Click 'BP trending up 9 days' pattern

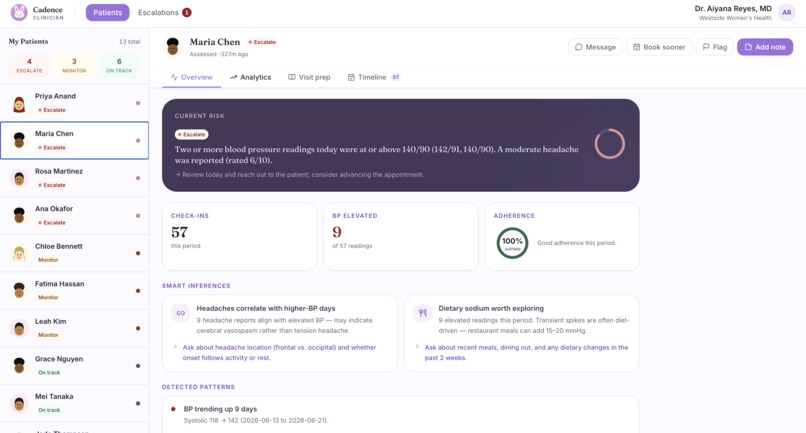click(220, 409)
